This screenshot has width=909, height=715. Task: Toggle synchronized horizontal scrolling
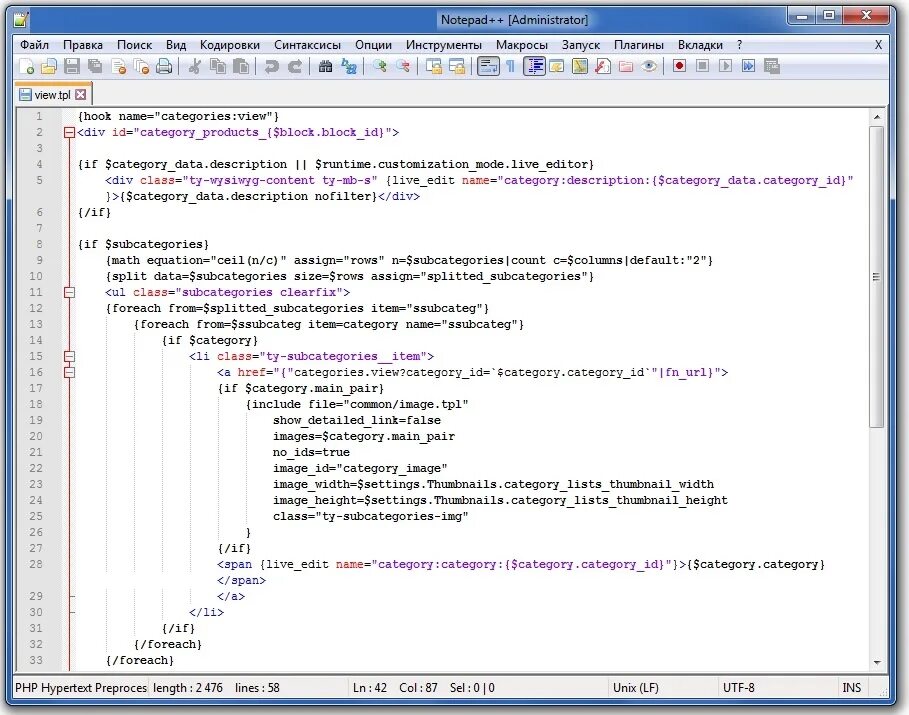457,66
